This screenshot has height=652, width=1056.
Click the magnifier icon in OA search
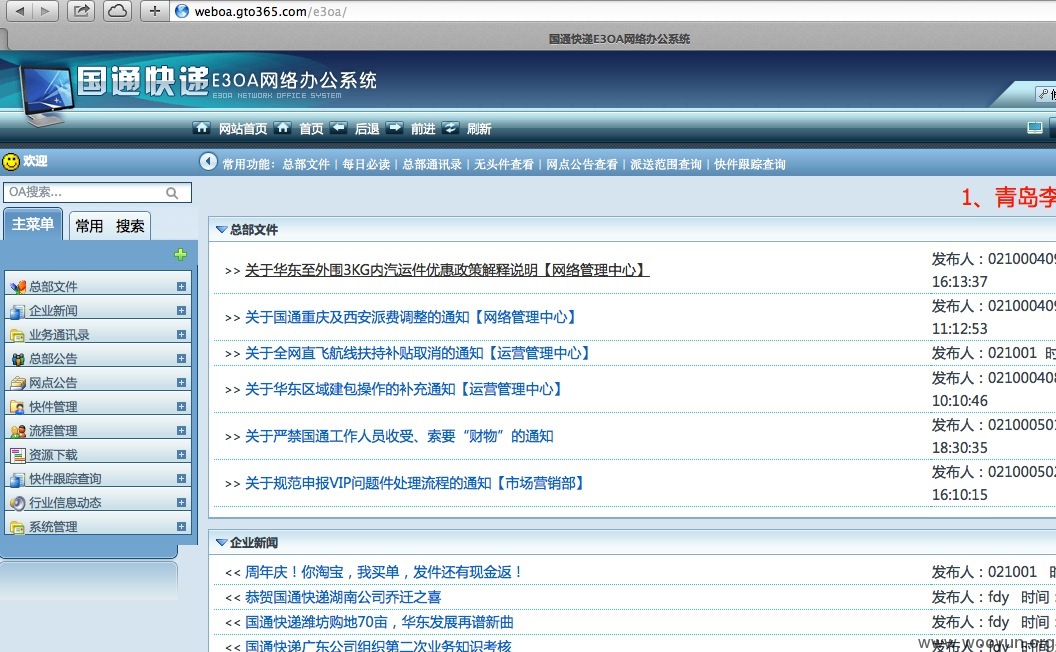[x=172, y=193]
